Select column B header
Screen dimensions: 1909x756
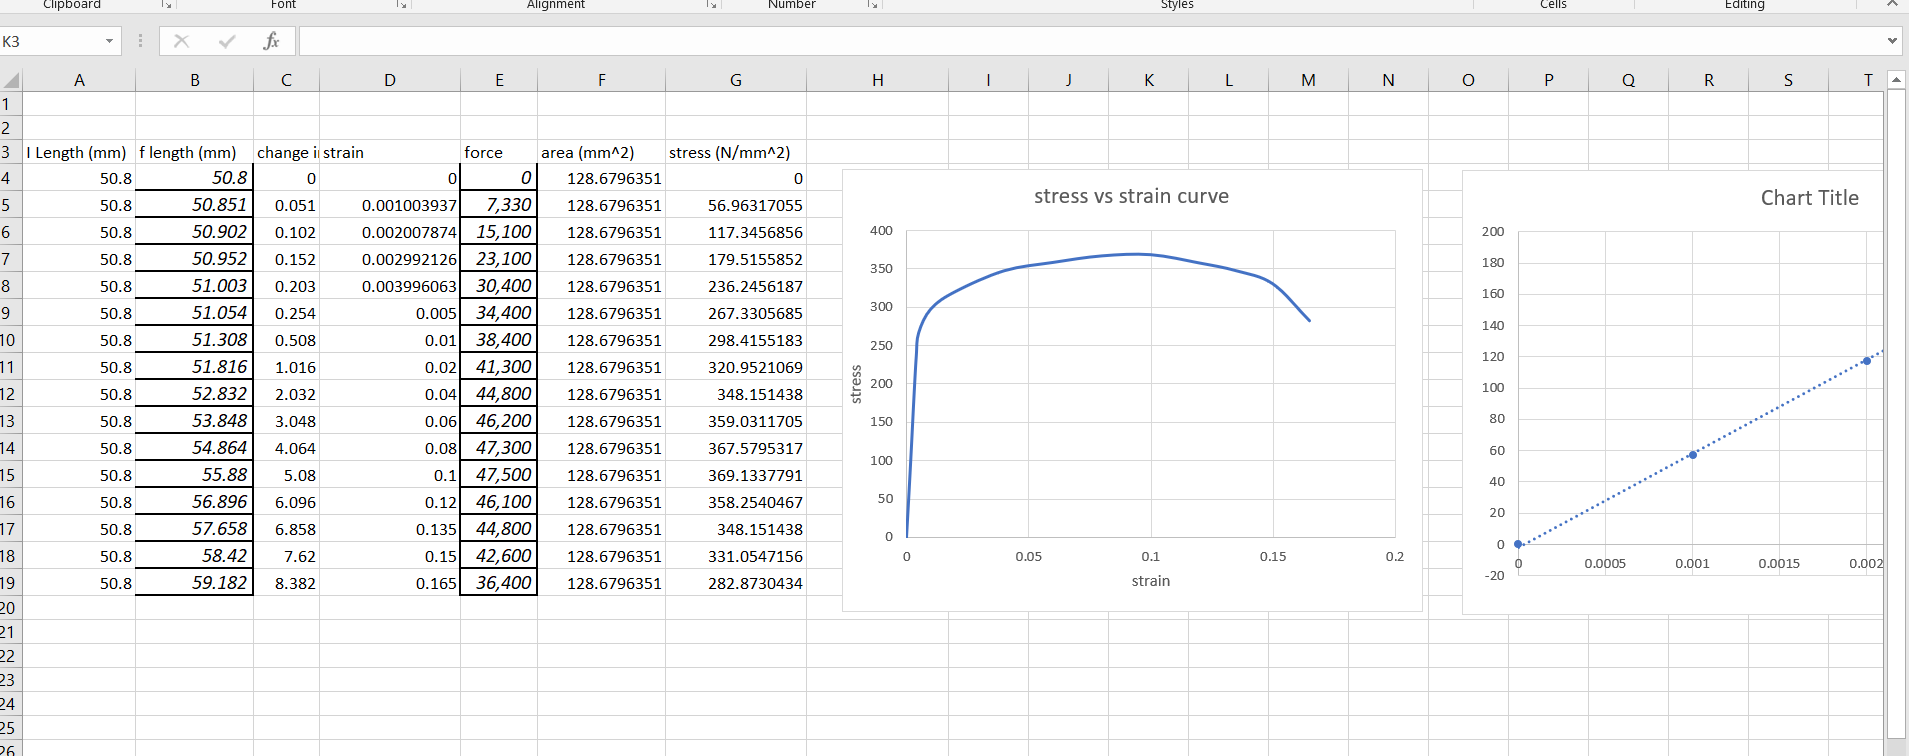195,80
